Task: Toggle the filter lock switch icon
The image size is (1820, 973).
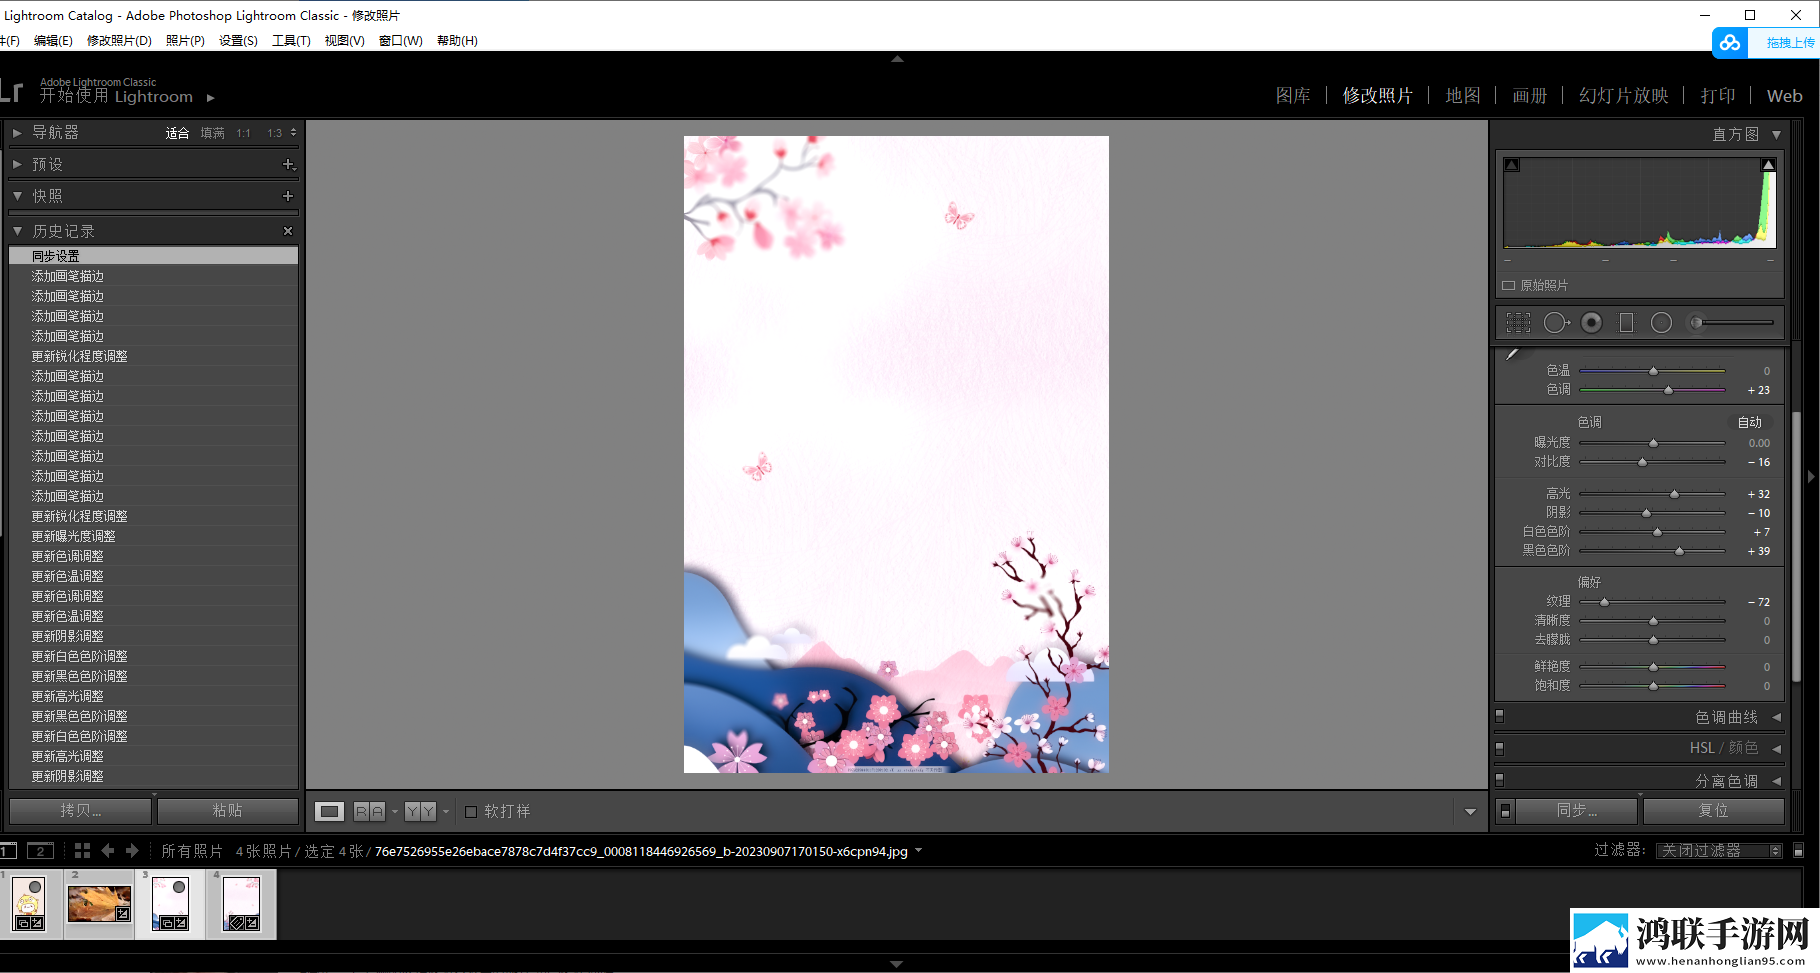Action: coord(1798,851)
